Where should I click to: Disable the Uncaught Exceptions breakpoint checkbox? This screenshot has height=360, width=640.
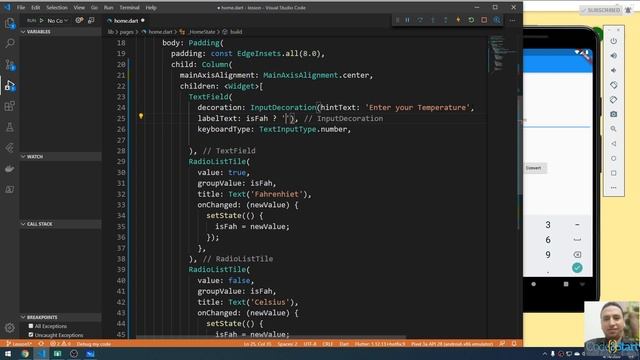[31, 335]
